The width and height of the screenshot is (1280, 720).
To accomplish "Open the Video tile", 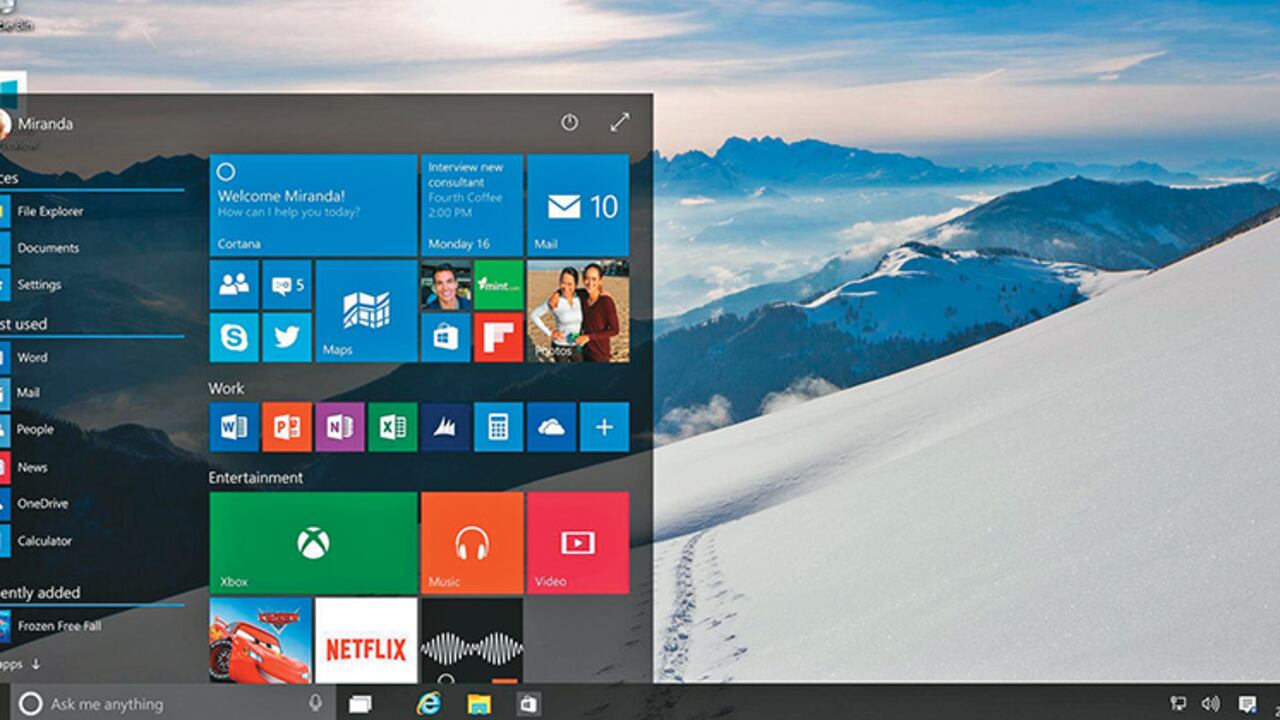I will tap(578, 543).
